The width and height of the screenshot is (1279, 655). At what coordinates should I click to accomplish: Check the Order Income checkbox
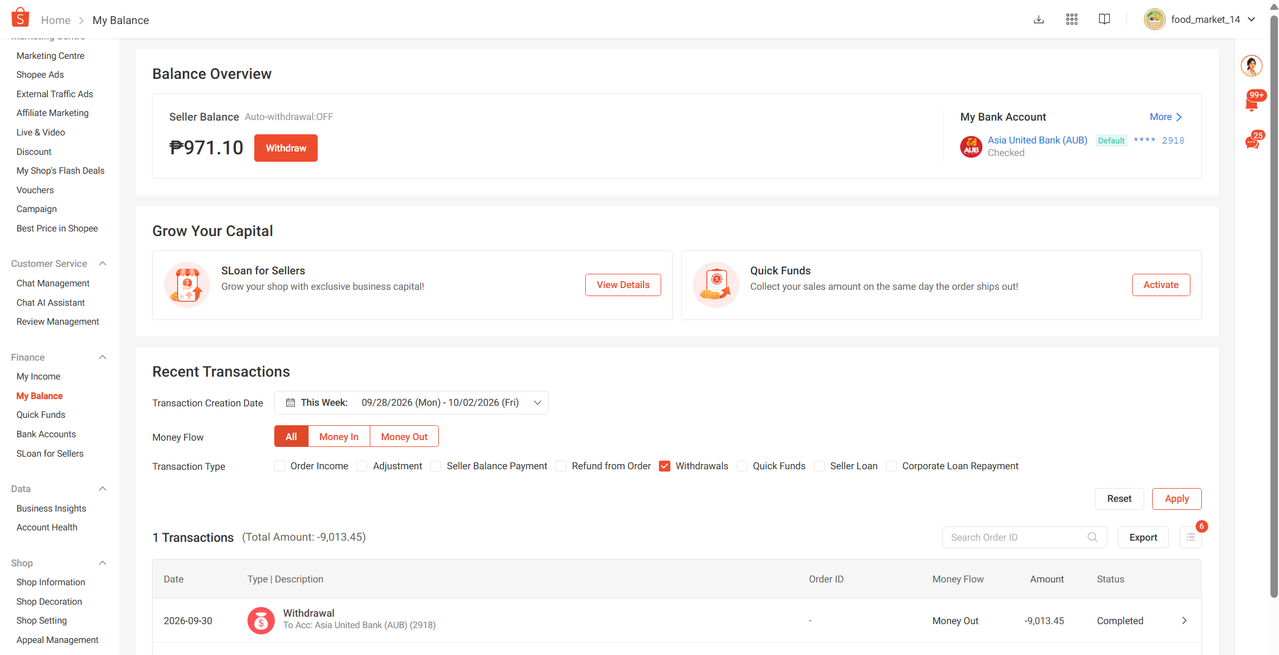(x=281, y=466)
